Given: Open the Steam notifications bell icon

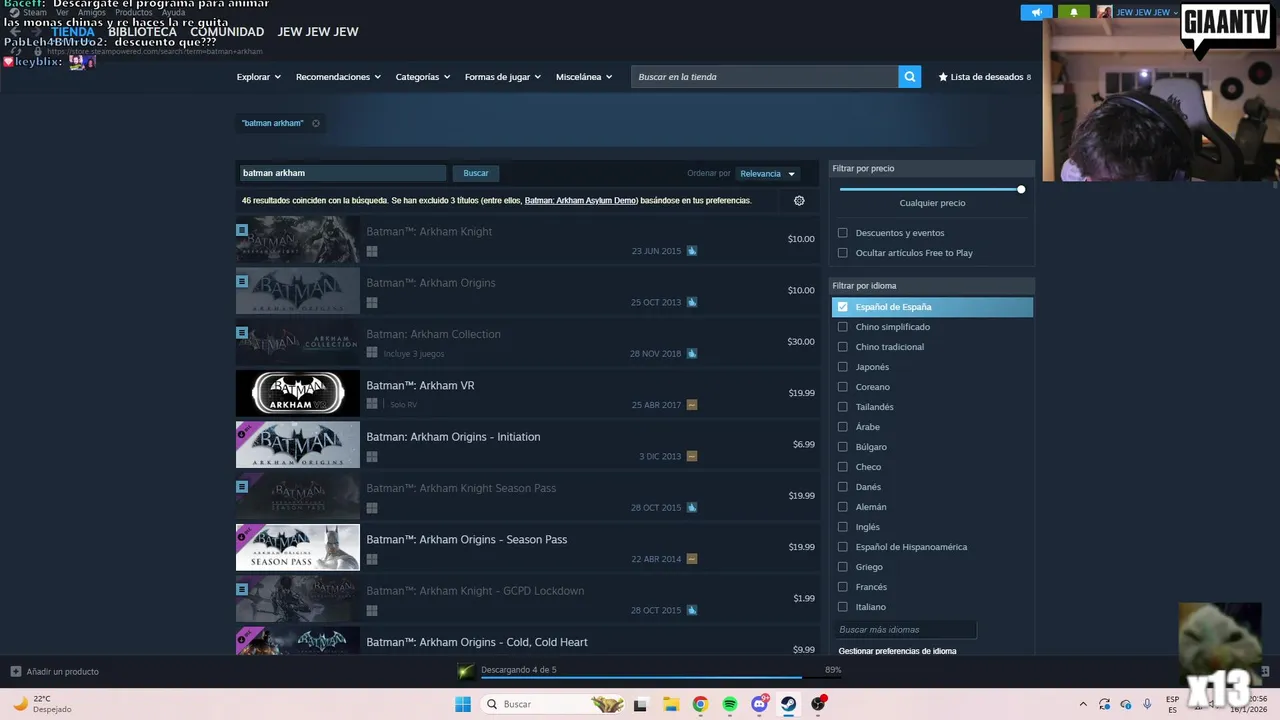Looking at the screenshot, I should (x=1074, y=12).
